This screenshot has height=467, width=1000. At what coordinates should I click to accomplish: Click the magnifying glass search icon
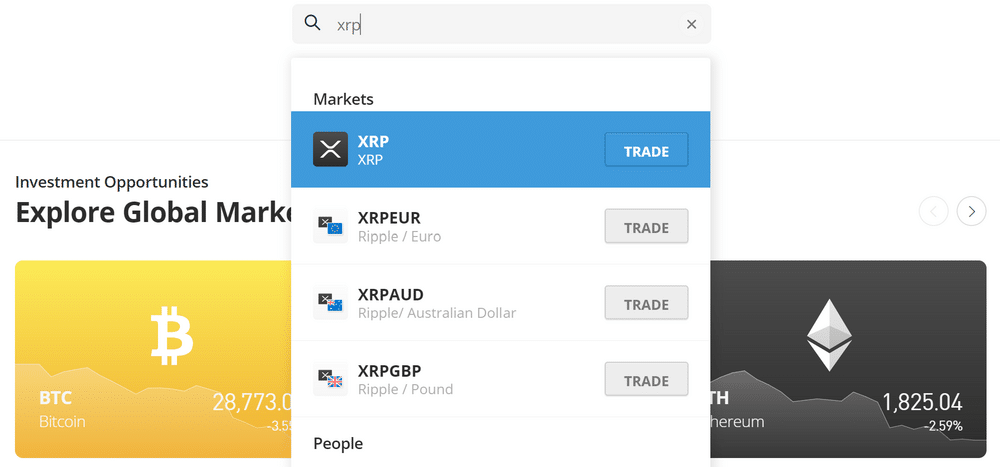[x=312, y=24]
